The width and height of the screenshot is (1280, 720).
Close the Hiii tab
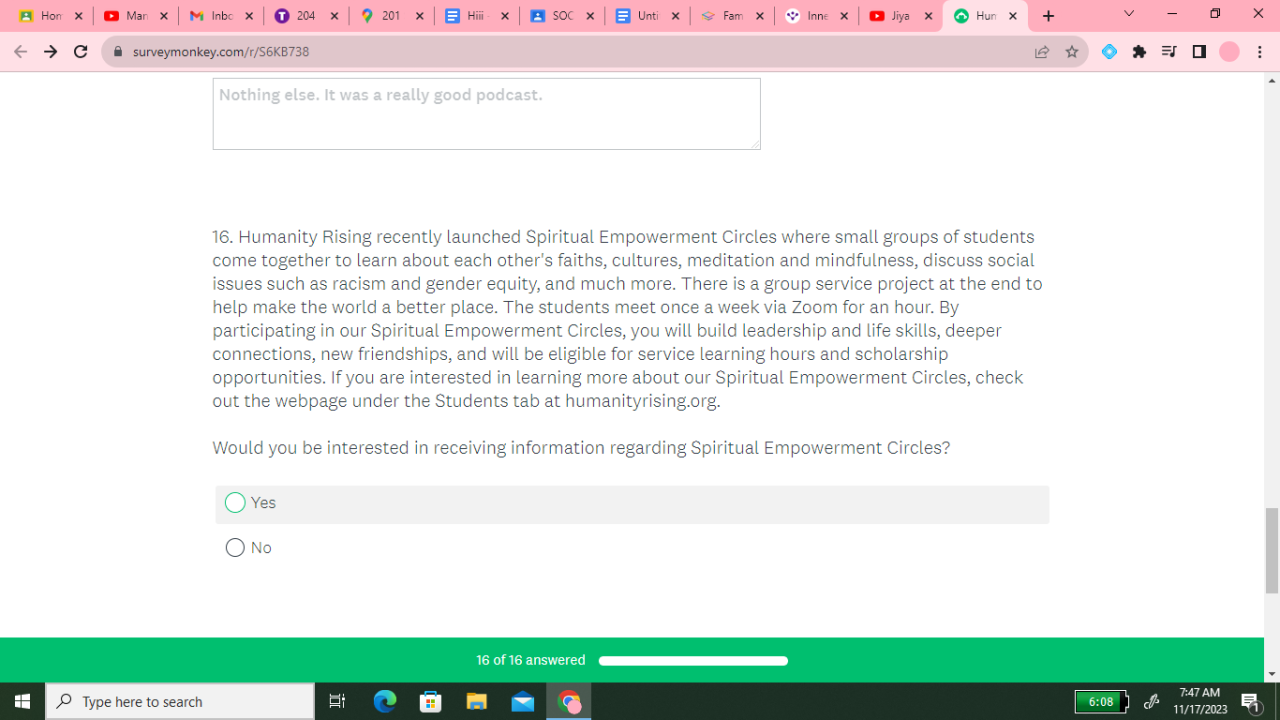click(504, 16)
